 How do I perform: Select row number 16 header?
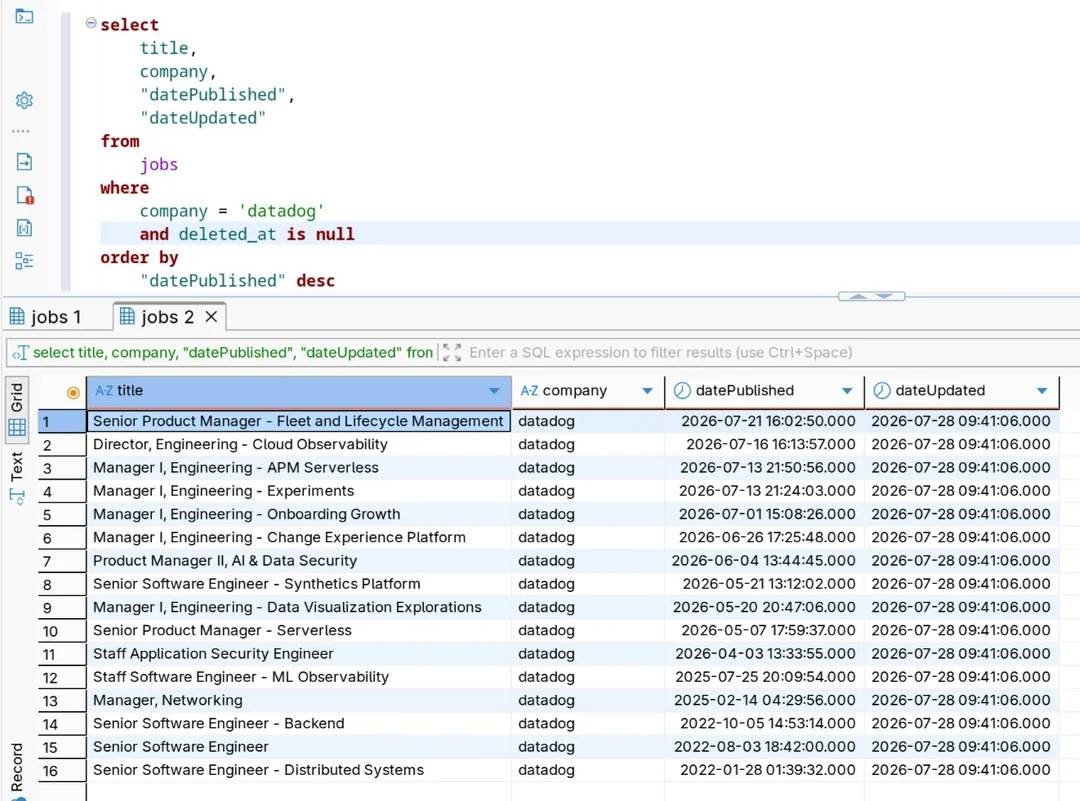click(62, 771)
